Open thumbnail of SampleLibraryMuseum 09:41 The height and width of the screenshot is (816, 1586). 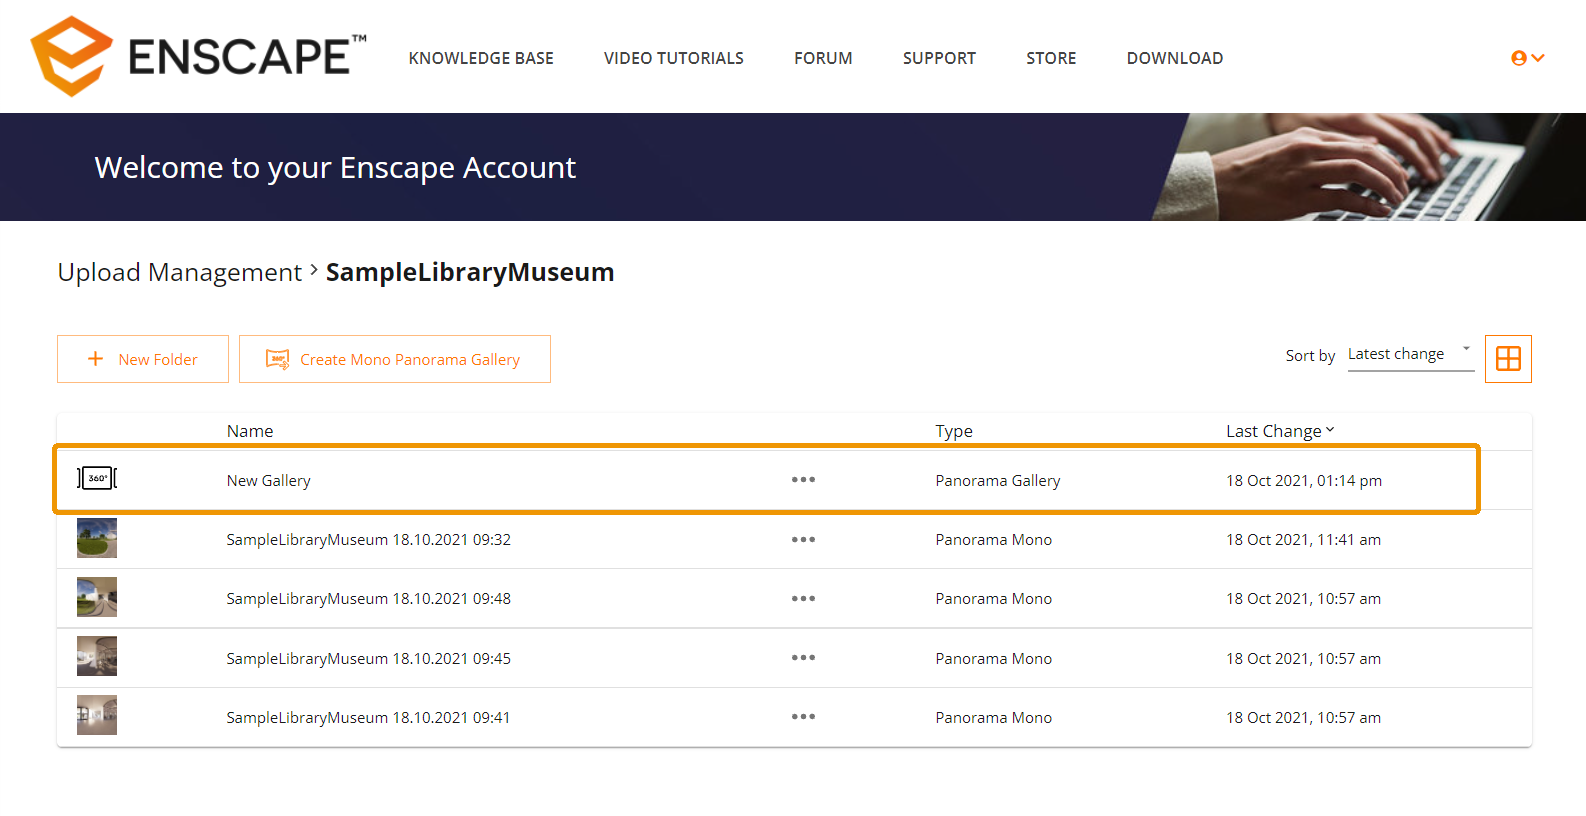tap(97, 715)
